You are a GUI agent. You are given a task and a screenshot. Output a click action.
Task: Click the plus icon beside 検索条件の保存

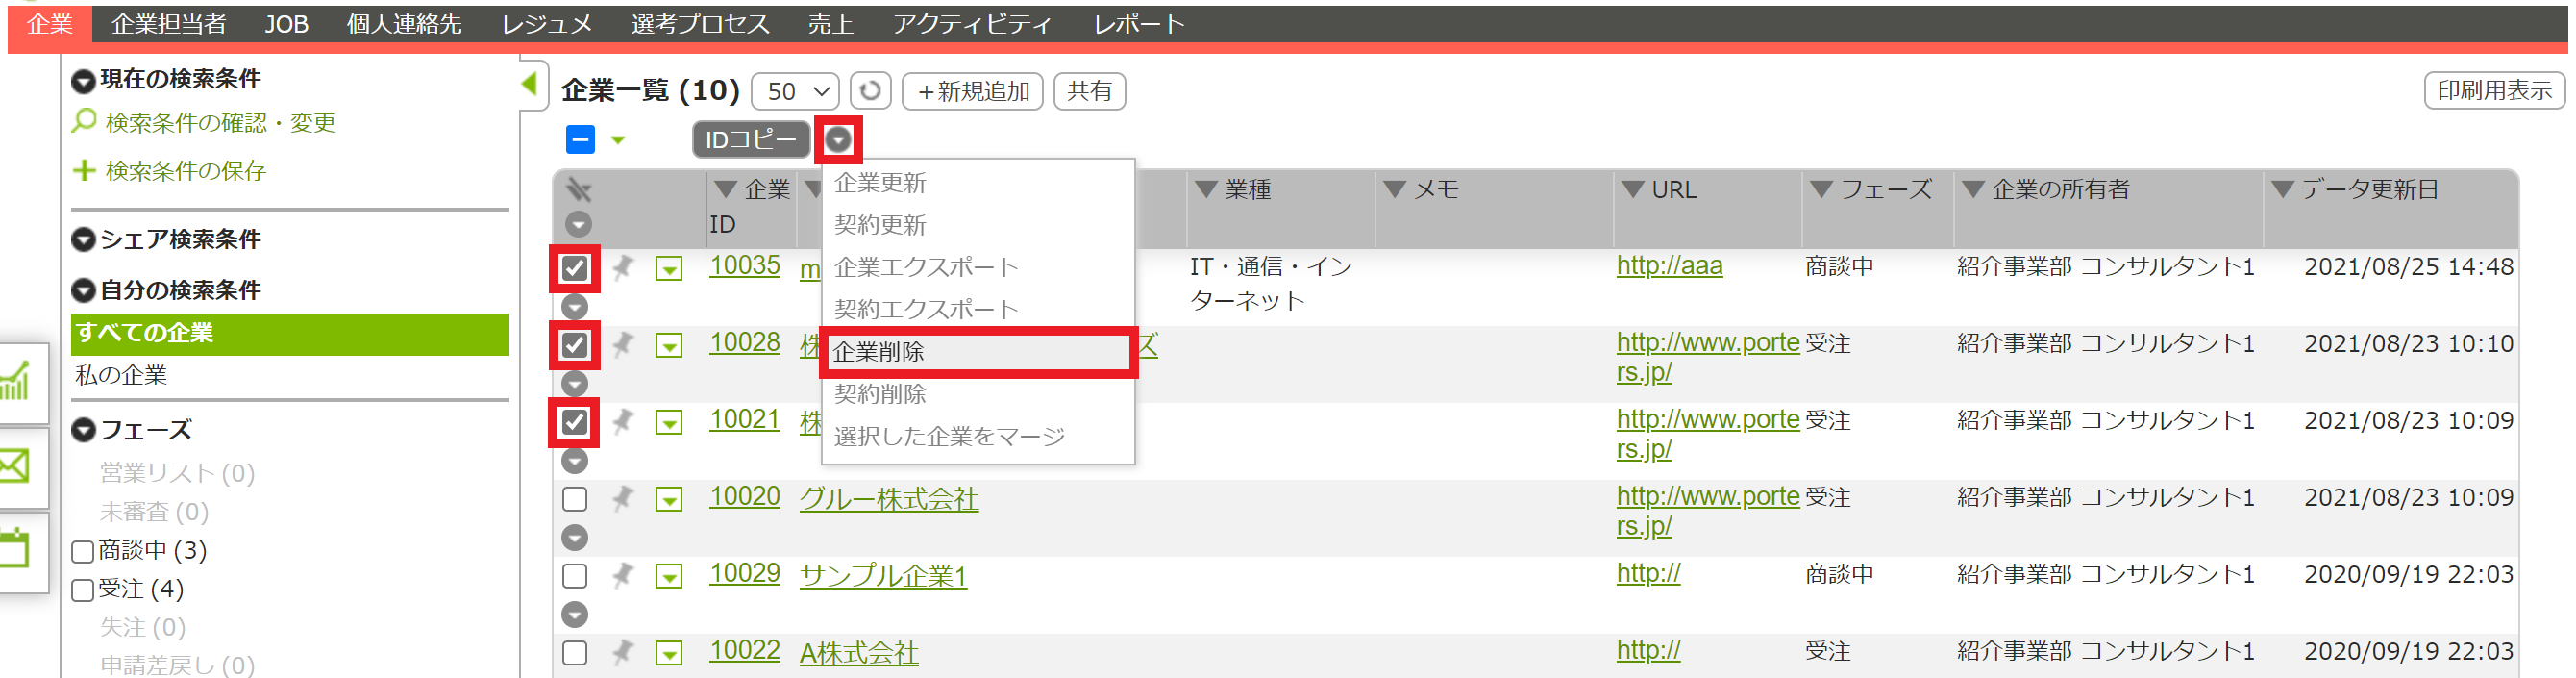85,171
